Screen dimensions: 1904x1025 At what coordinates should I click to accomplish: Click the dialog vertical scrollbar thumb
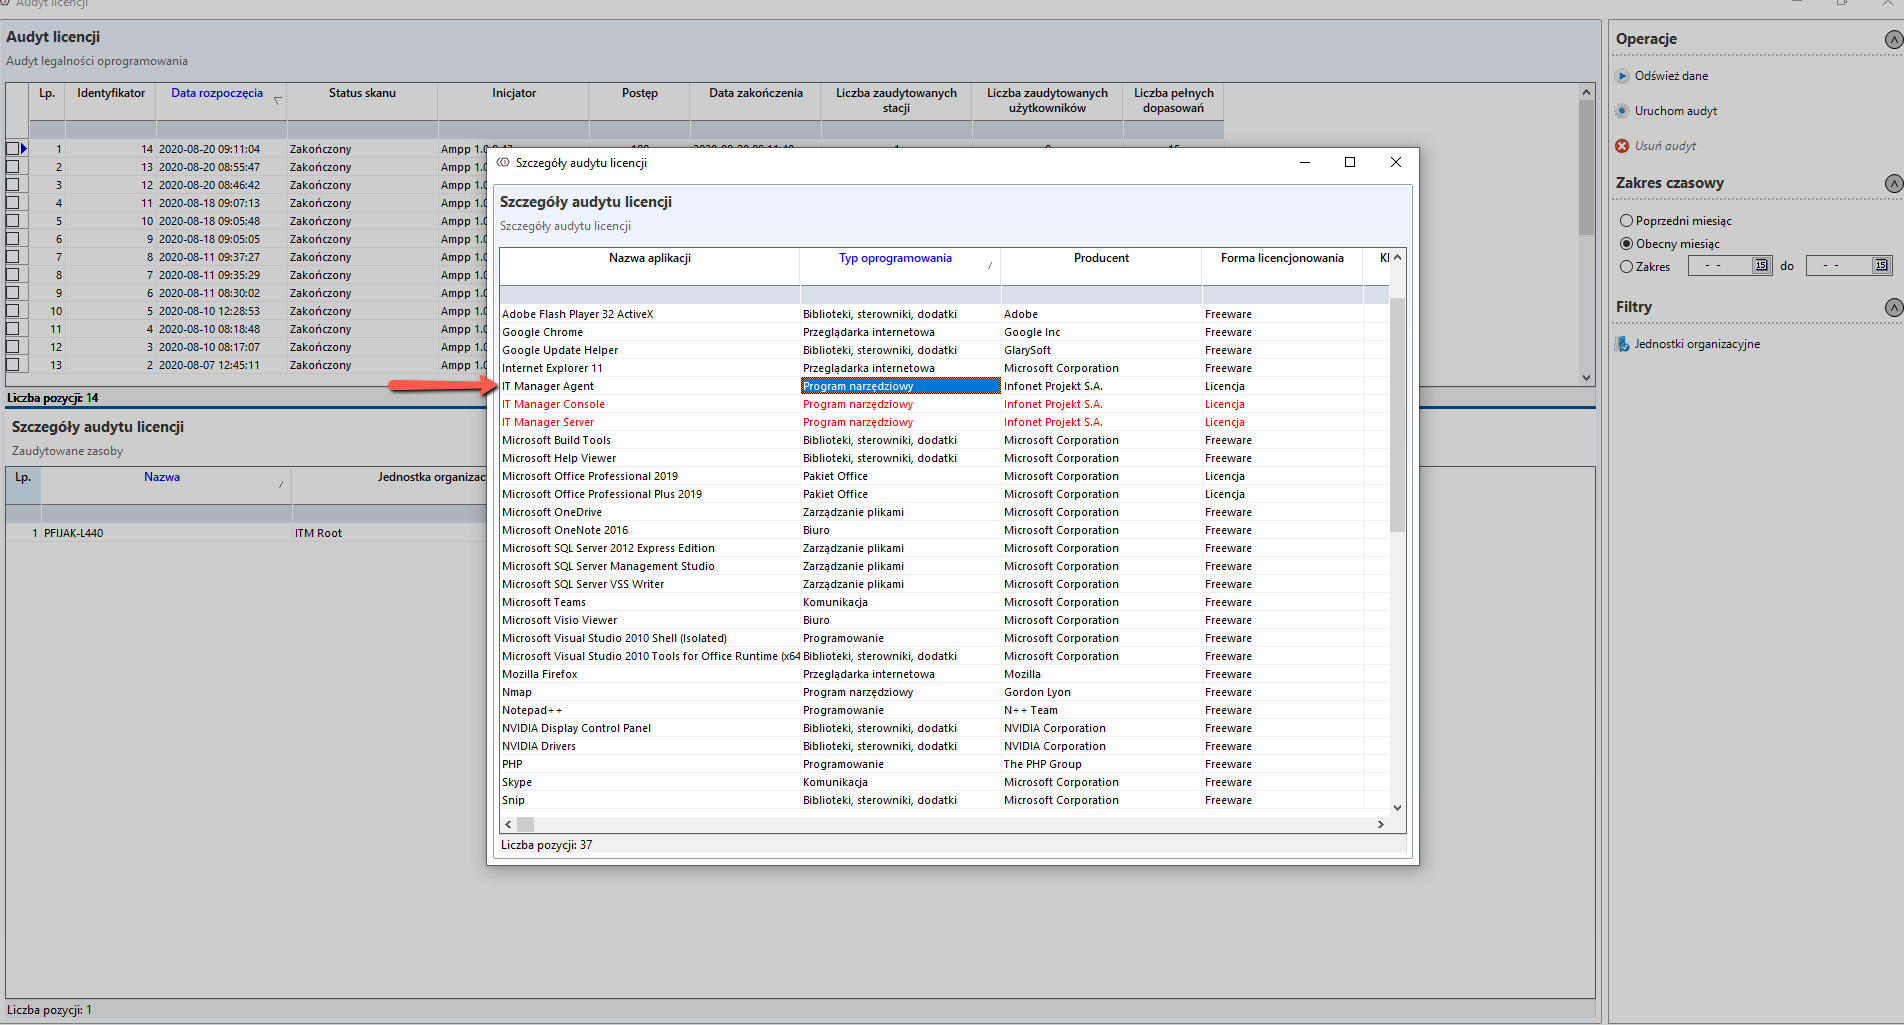(x=1397, y=415)
